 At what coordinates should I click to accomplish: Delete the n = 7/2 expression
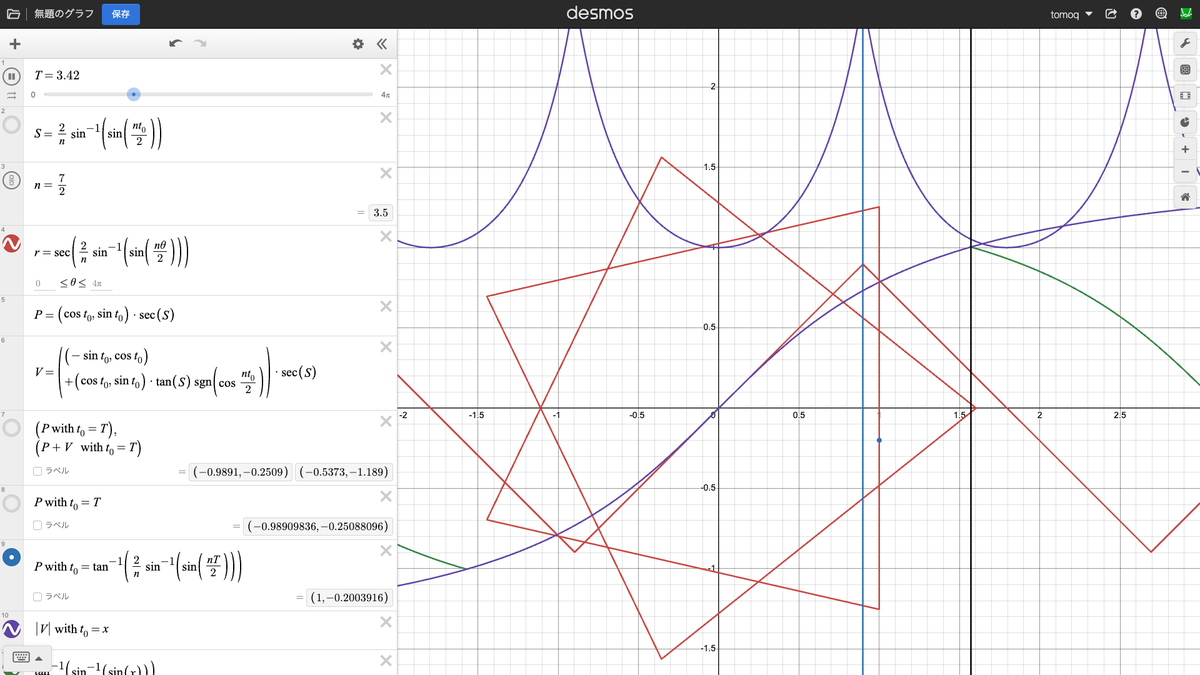tap(385, 174)
